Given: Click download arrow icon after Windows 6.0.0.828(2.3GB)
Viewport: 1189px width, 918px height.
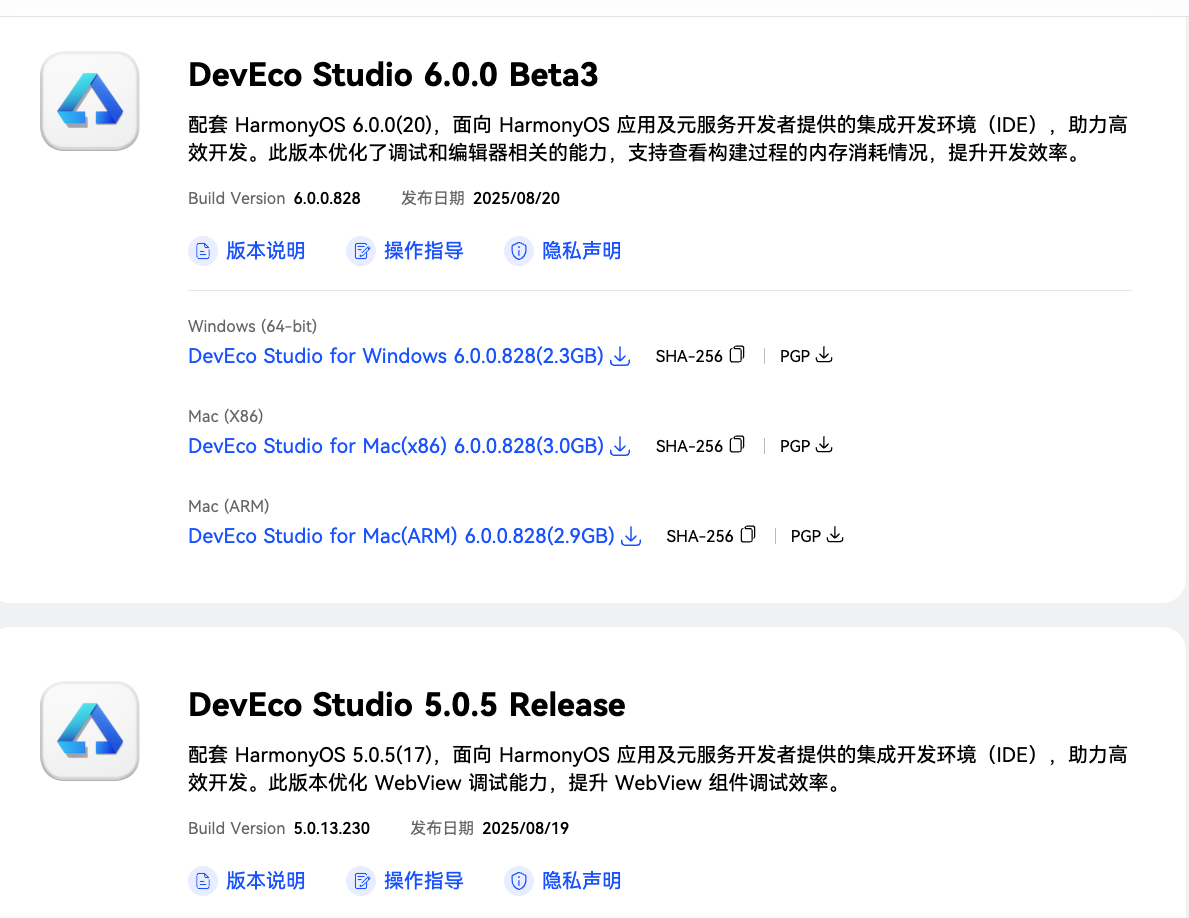Looking at the screenshot, I should [620, 356].
